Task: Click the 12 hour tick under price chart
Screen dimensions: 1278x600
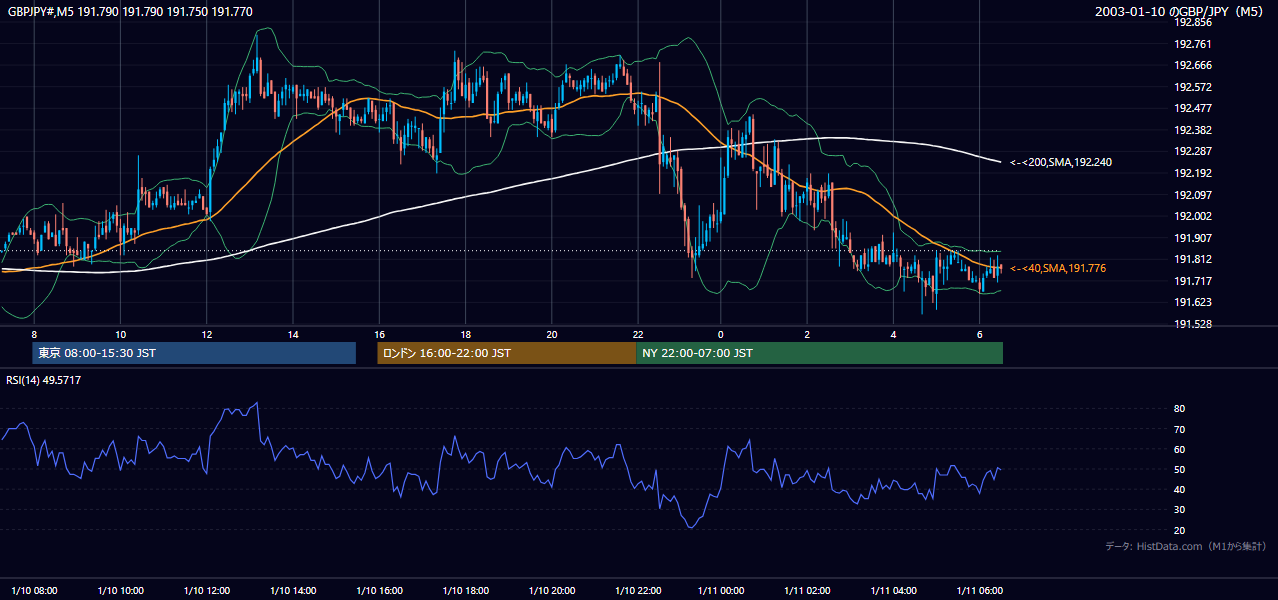Action: 206,334
